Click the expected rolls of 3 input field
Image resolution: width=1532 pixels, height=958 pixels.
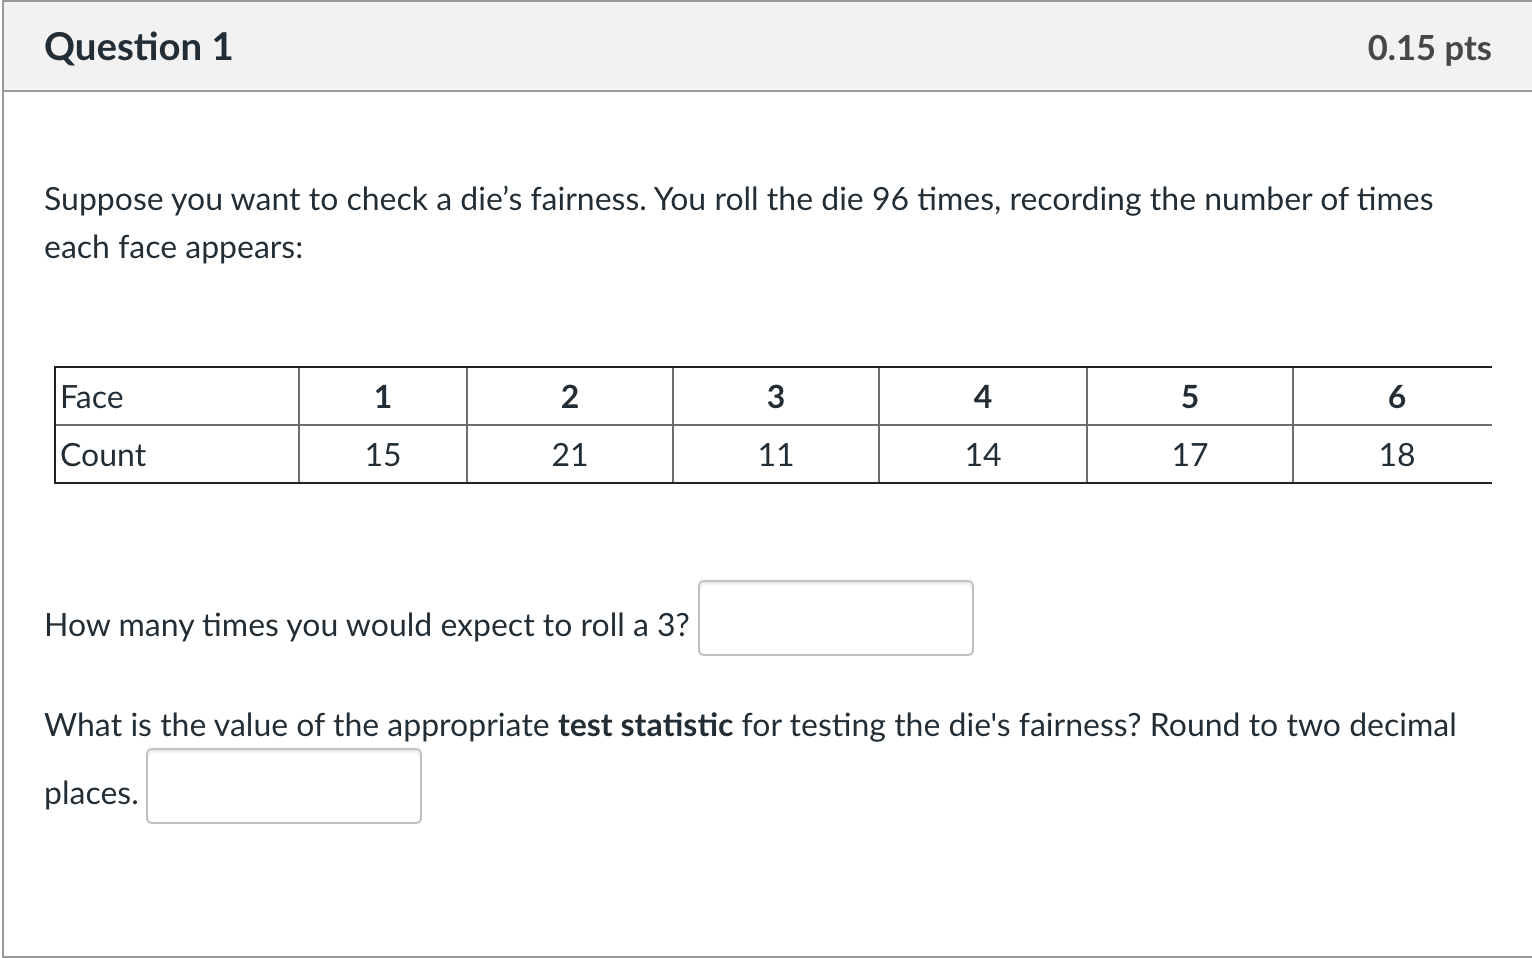(x=835, y=618)
